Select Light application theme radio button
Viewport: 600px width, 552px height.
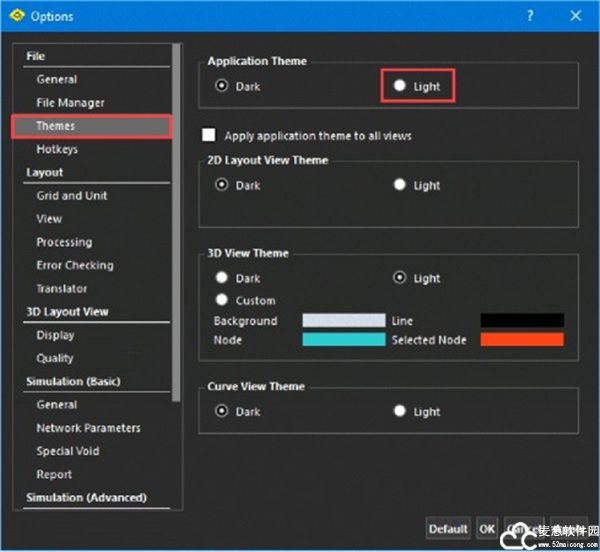pyautogui.click(x=400, y=86)
